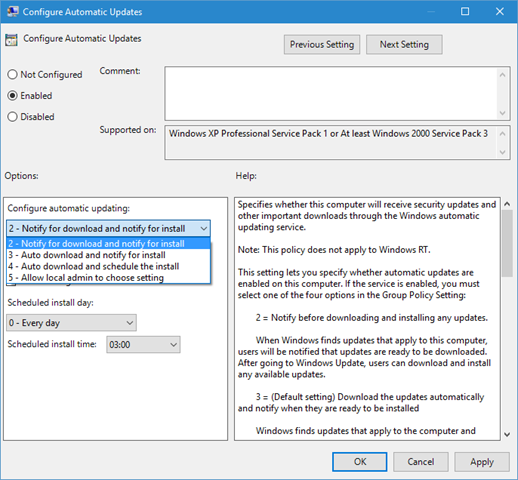The height and width of the screenshot is (480, 518).
Task: Go to Previous Setting
Action: click(322, 44)
